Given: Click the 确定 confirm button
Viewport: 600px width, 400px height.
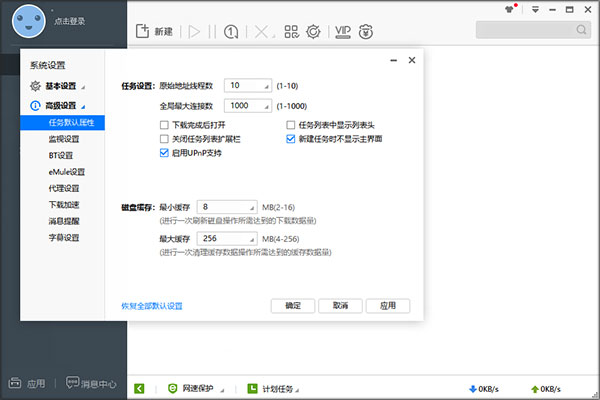Looking at the screenshot, I should click(293, 306).
